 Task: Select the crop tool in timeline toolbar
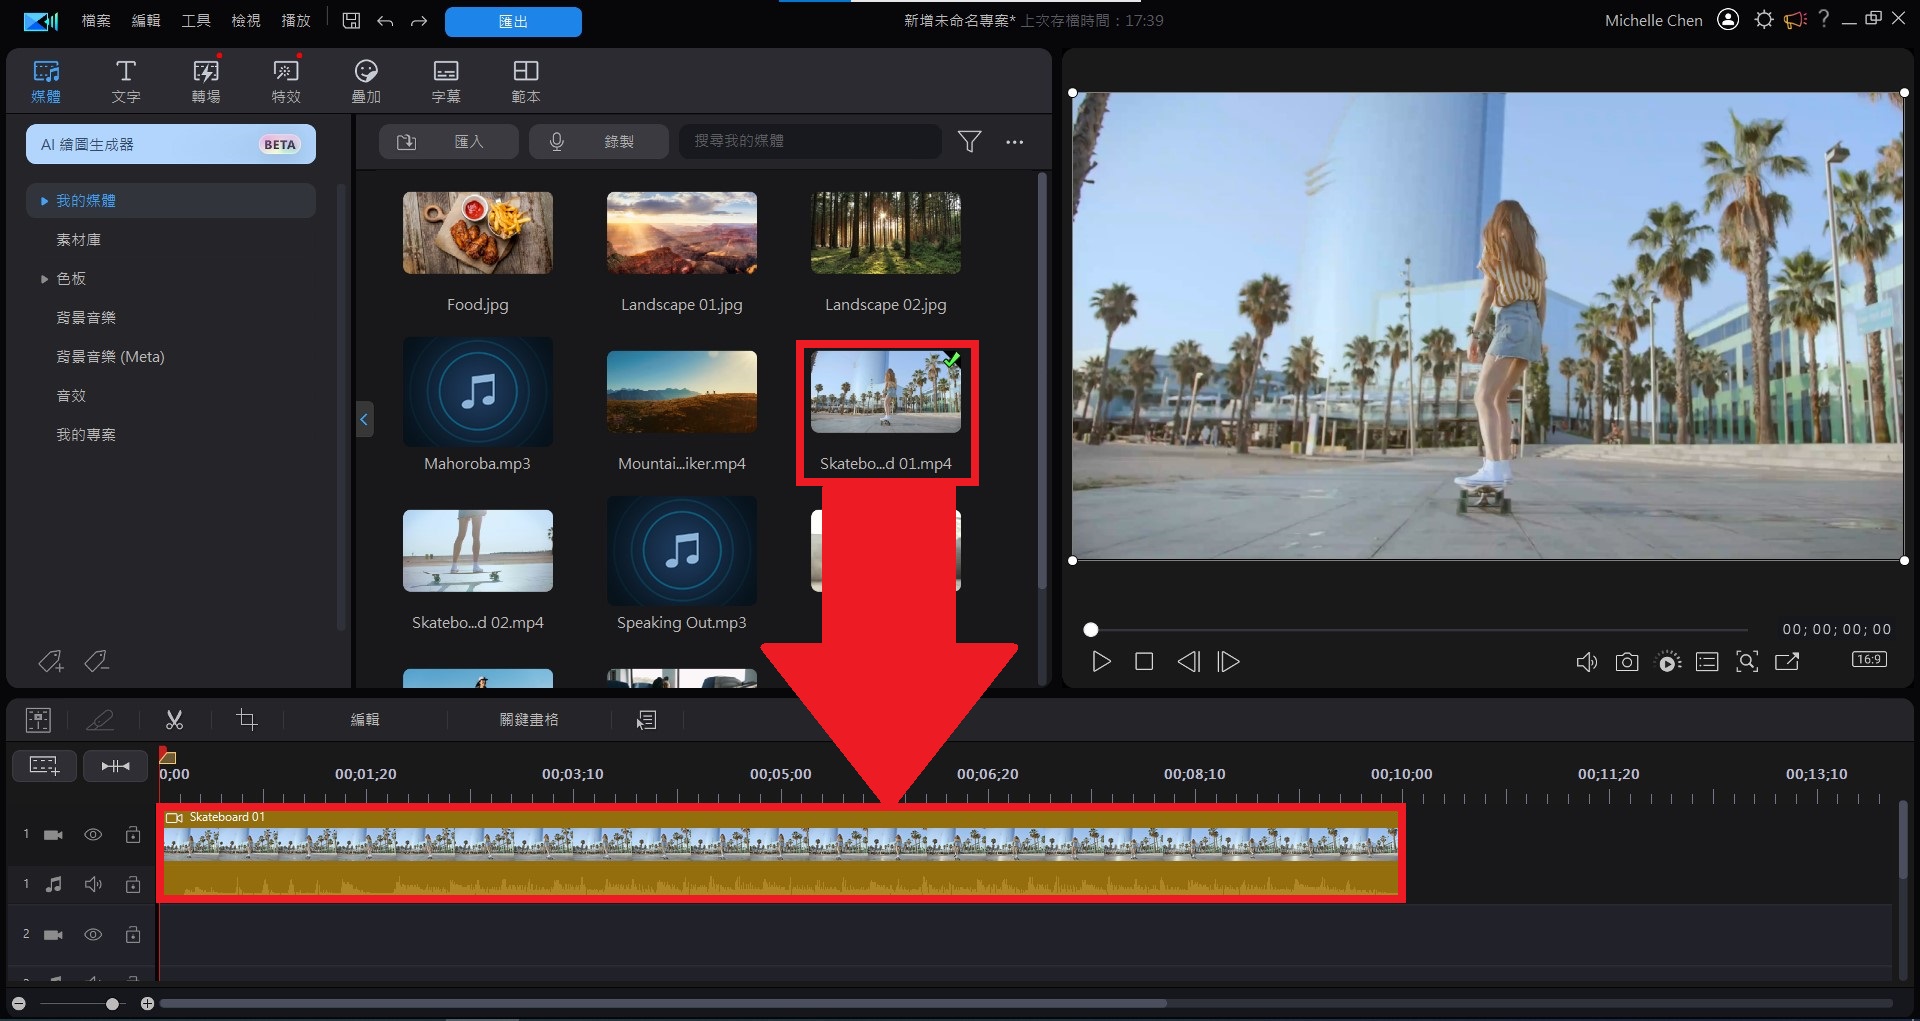tap(247, 719)
